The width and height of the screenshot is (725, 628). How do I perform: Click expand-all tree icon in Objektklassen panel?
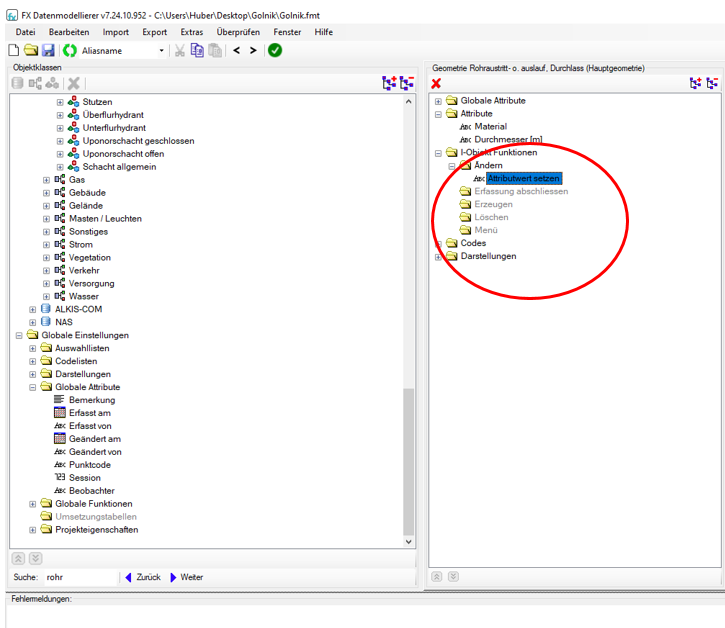point(389,84)
